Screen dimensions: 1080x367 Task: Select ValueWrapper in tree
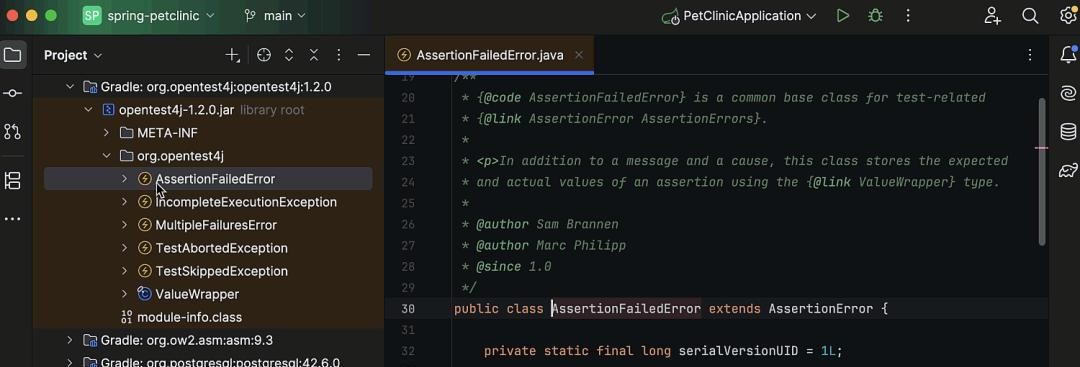click(x=197, y=294)
